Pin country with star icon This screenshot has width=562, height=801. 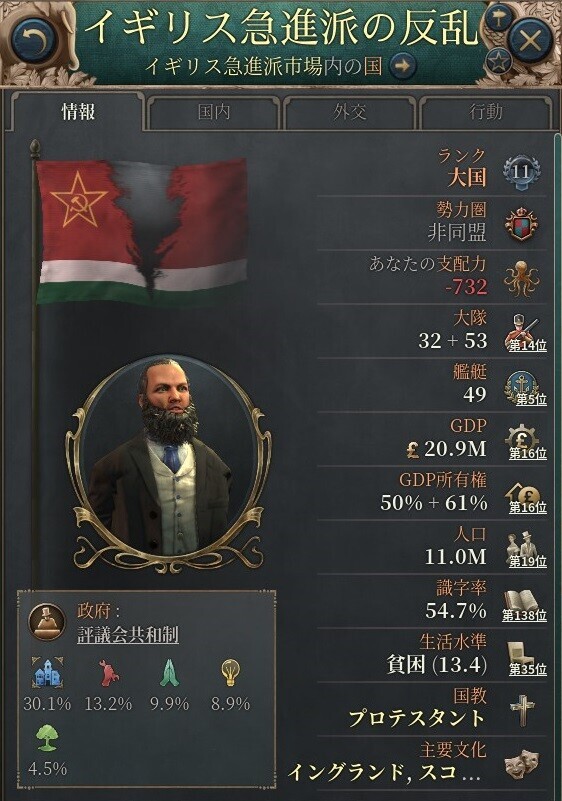pyautogui.click(x=498, y=62)
